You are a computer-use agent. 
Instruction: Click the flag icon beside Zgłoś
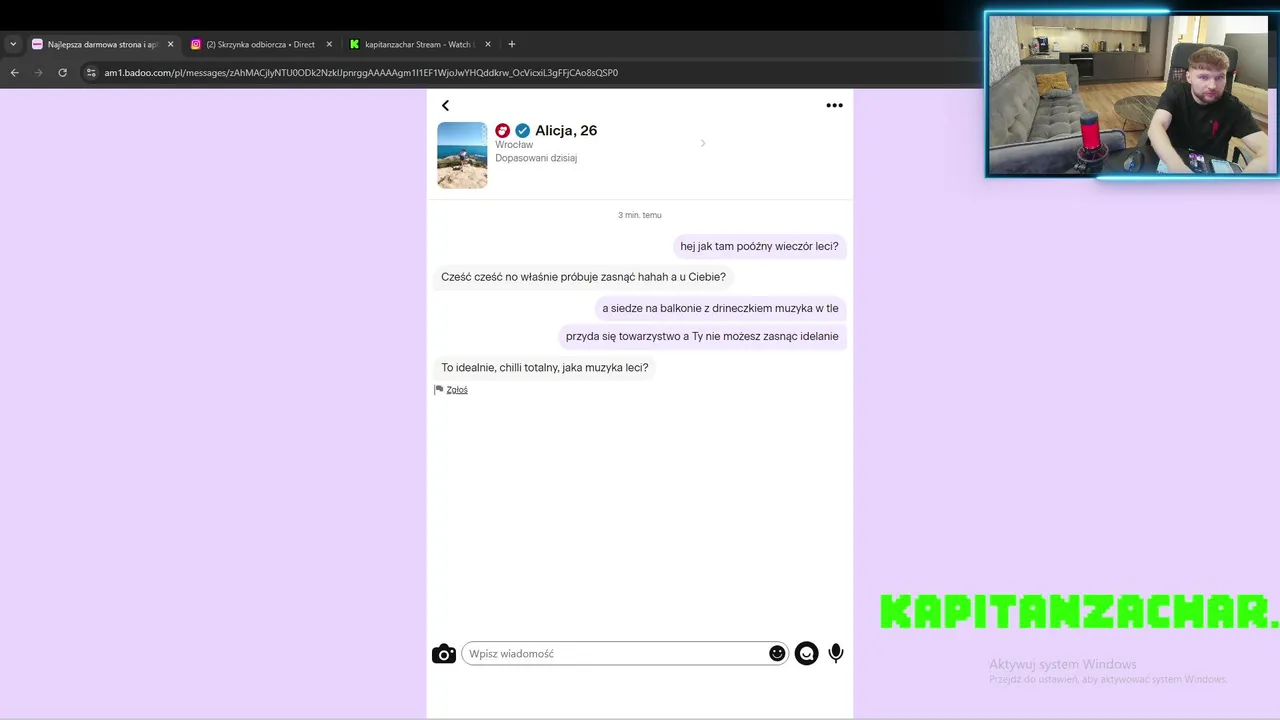438,390
